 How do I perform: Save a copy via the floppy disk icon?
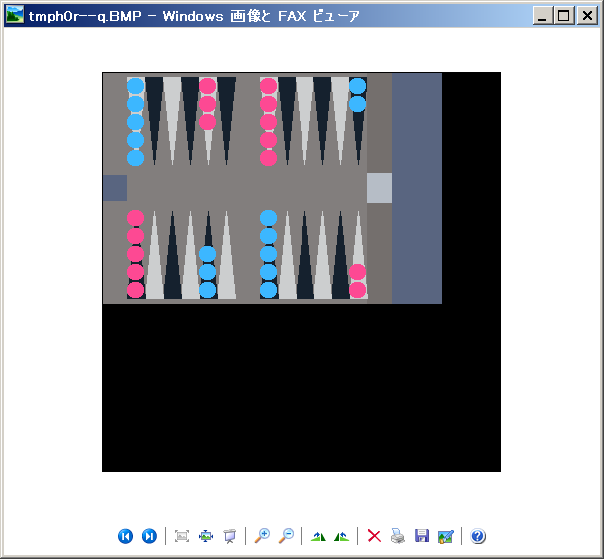coord(422,536)
